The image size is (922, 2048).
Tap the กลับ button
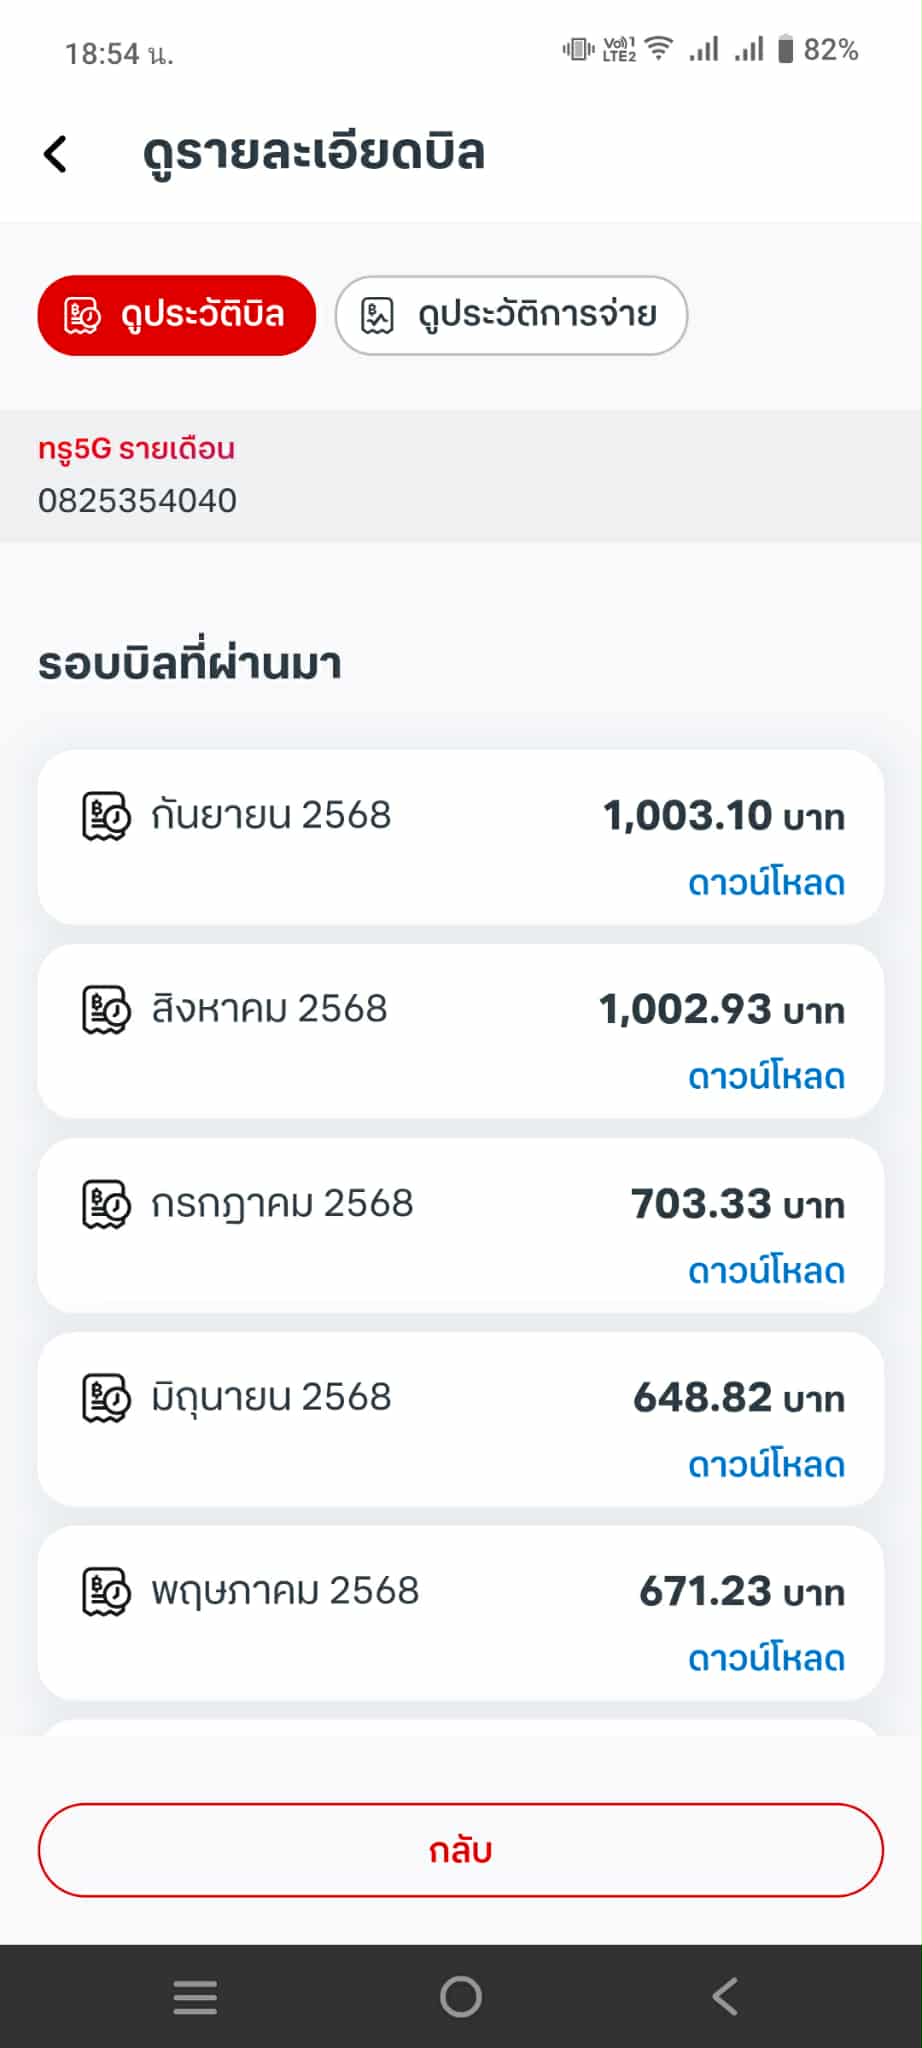461,1850
